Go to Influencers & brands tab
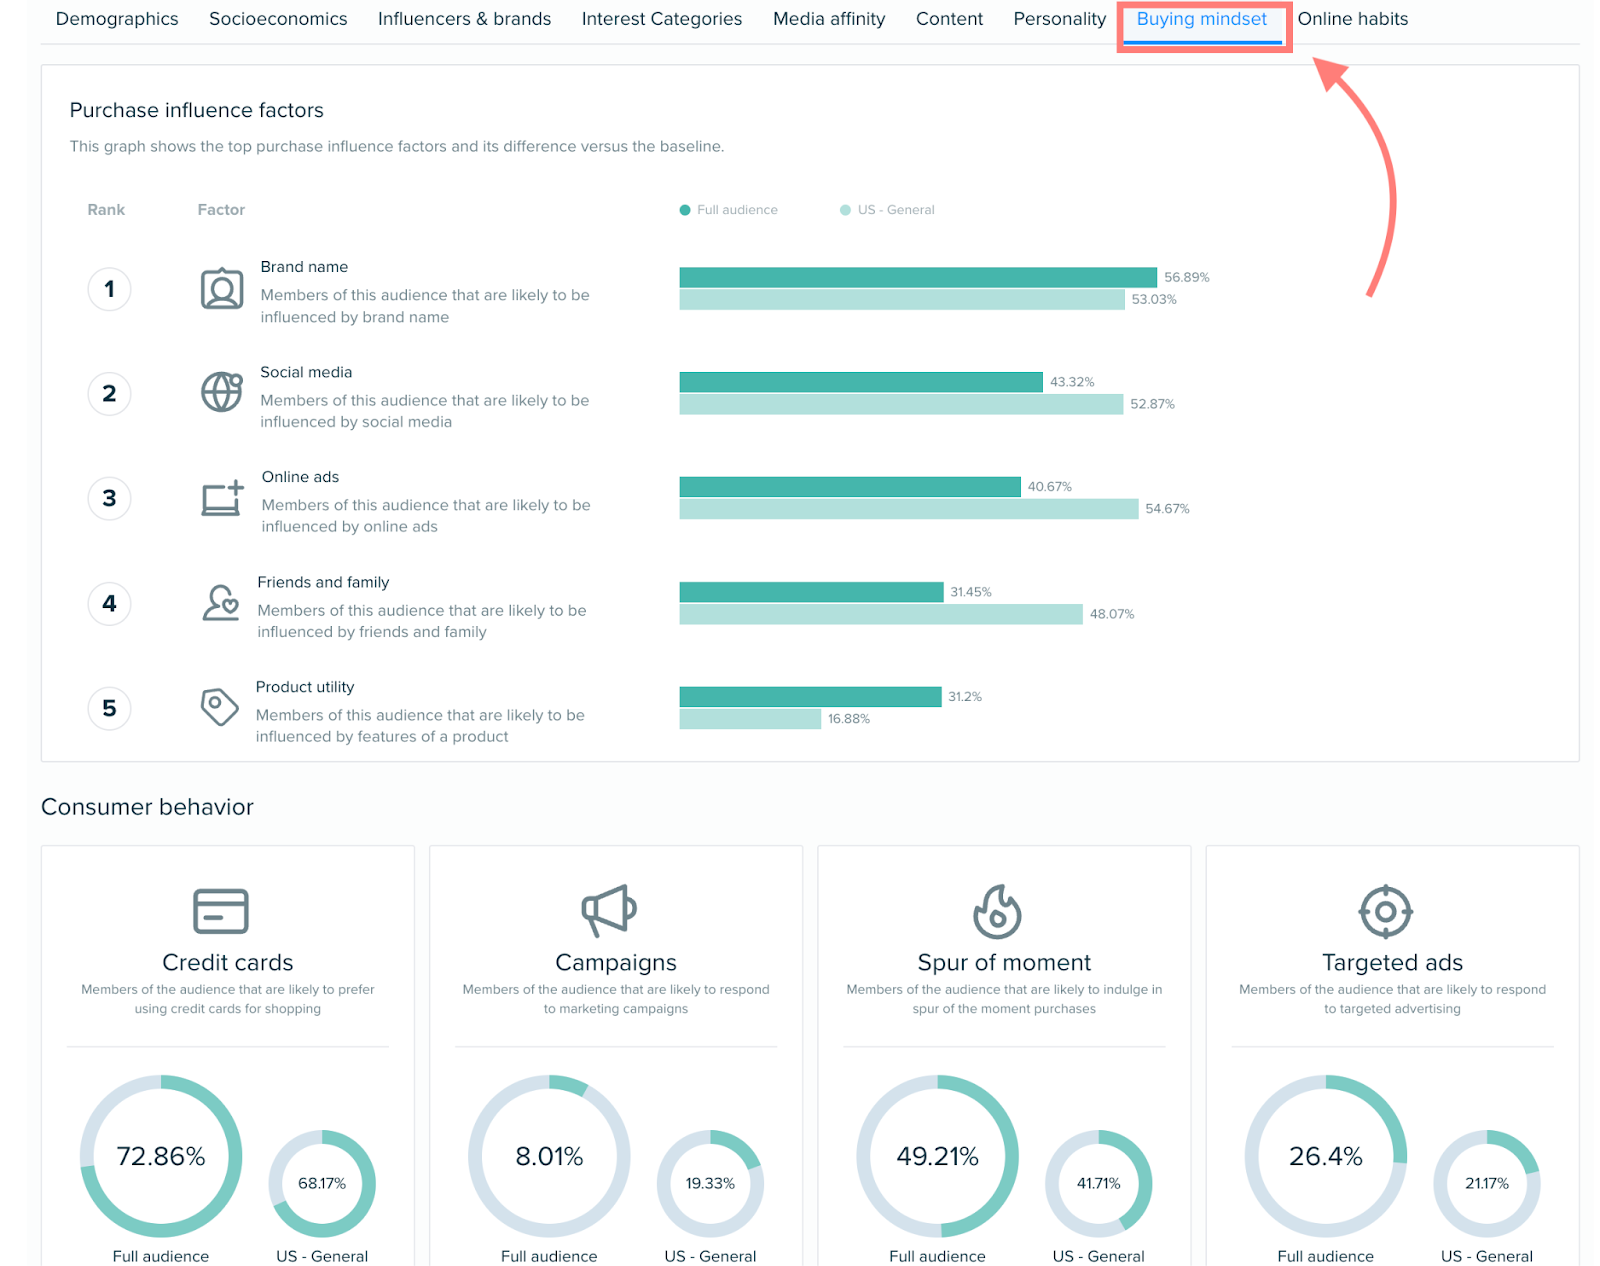Viewport: 1600px width, 1266px height. pos(464,19)
